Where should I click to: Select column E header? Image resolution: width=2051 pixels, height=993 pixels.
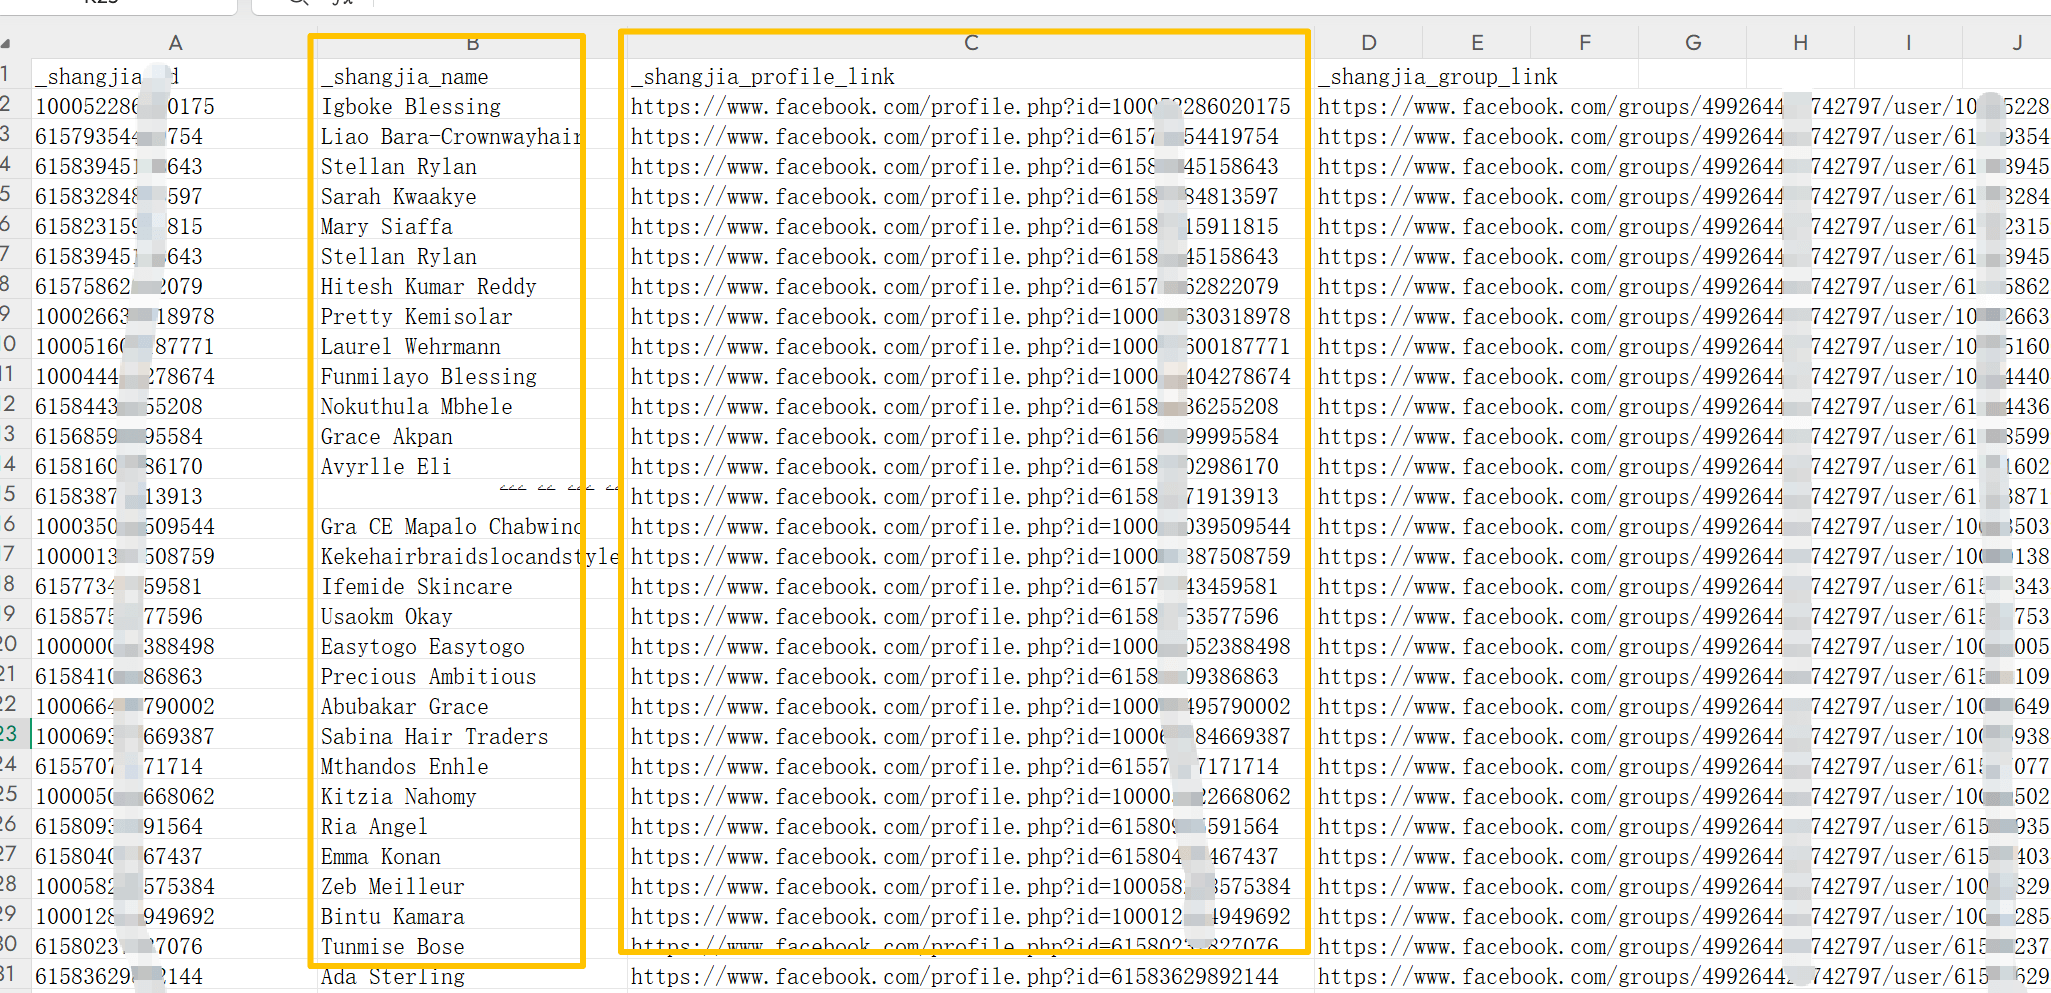pos(1476,43)
